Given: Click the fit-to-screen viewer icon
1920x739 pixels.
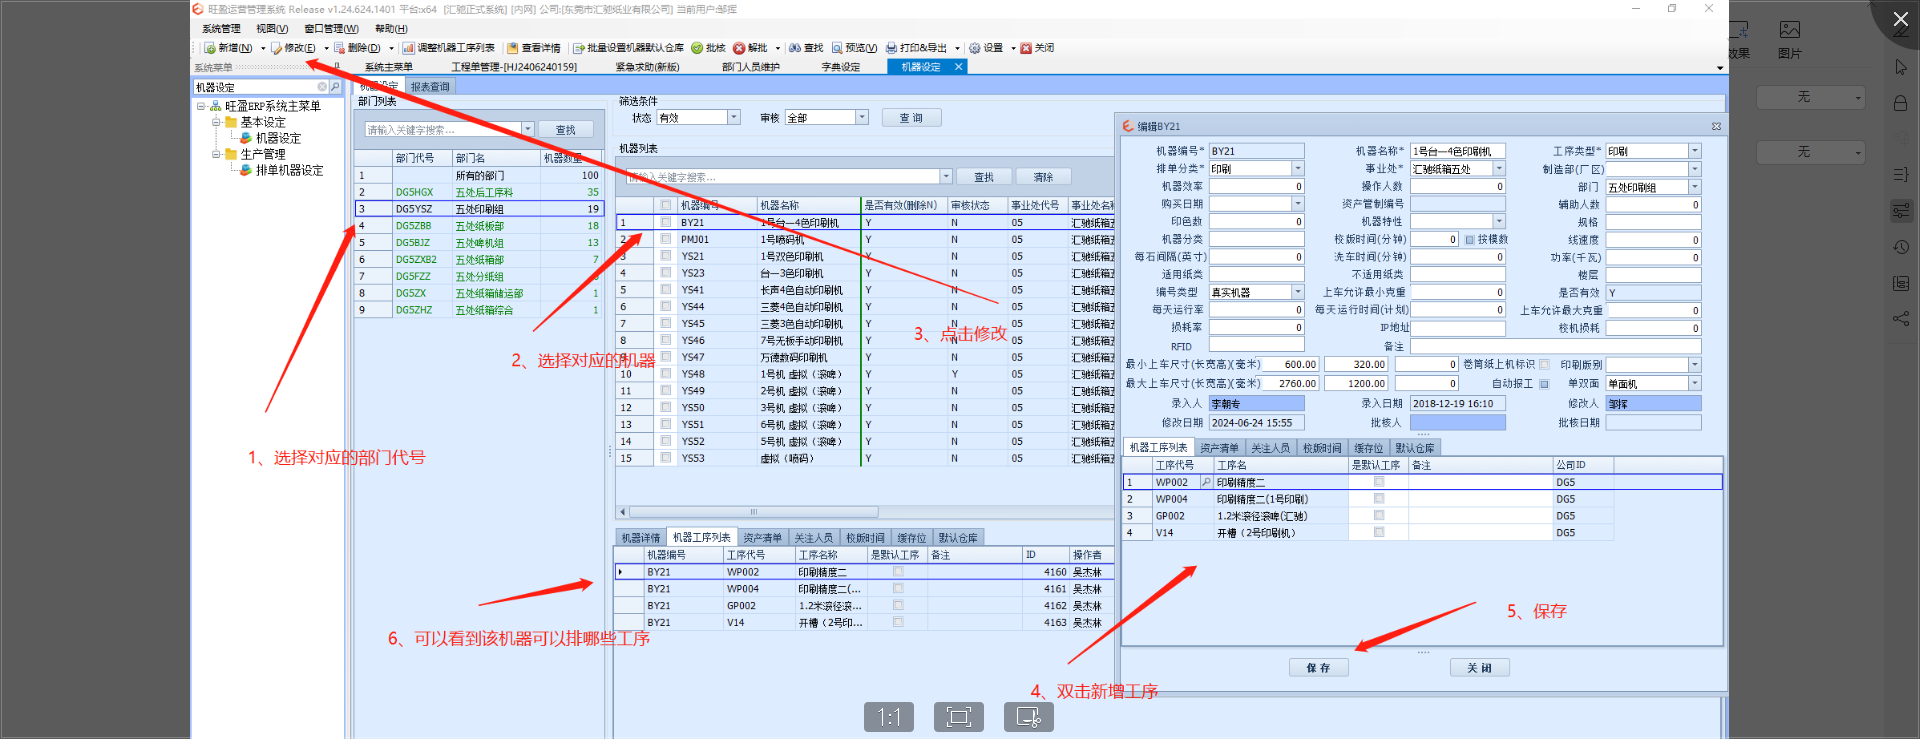Looking at the screenshot, I should (959, 717).
